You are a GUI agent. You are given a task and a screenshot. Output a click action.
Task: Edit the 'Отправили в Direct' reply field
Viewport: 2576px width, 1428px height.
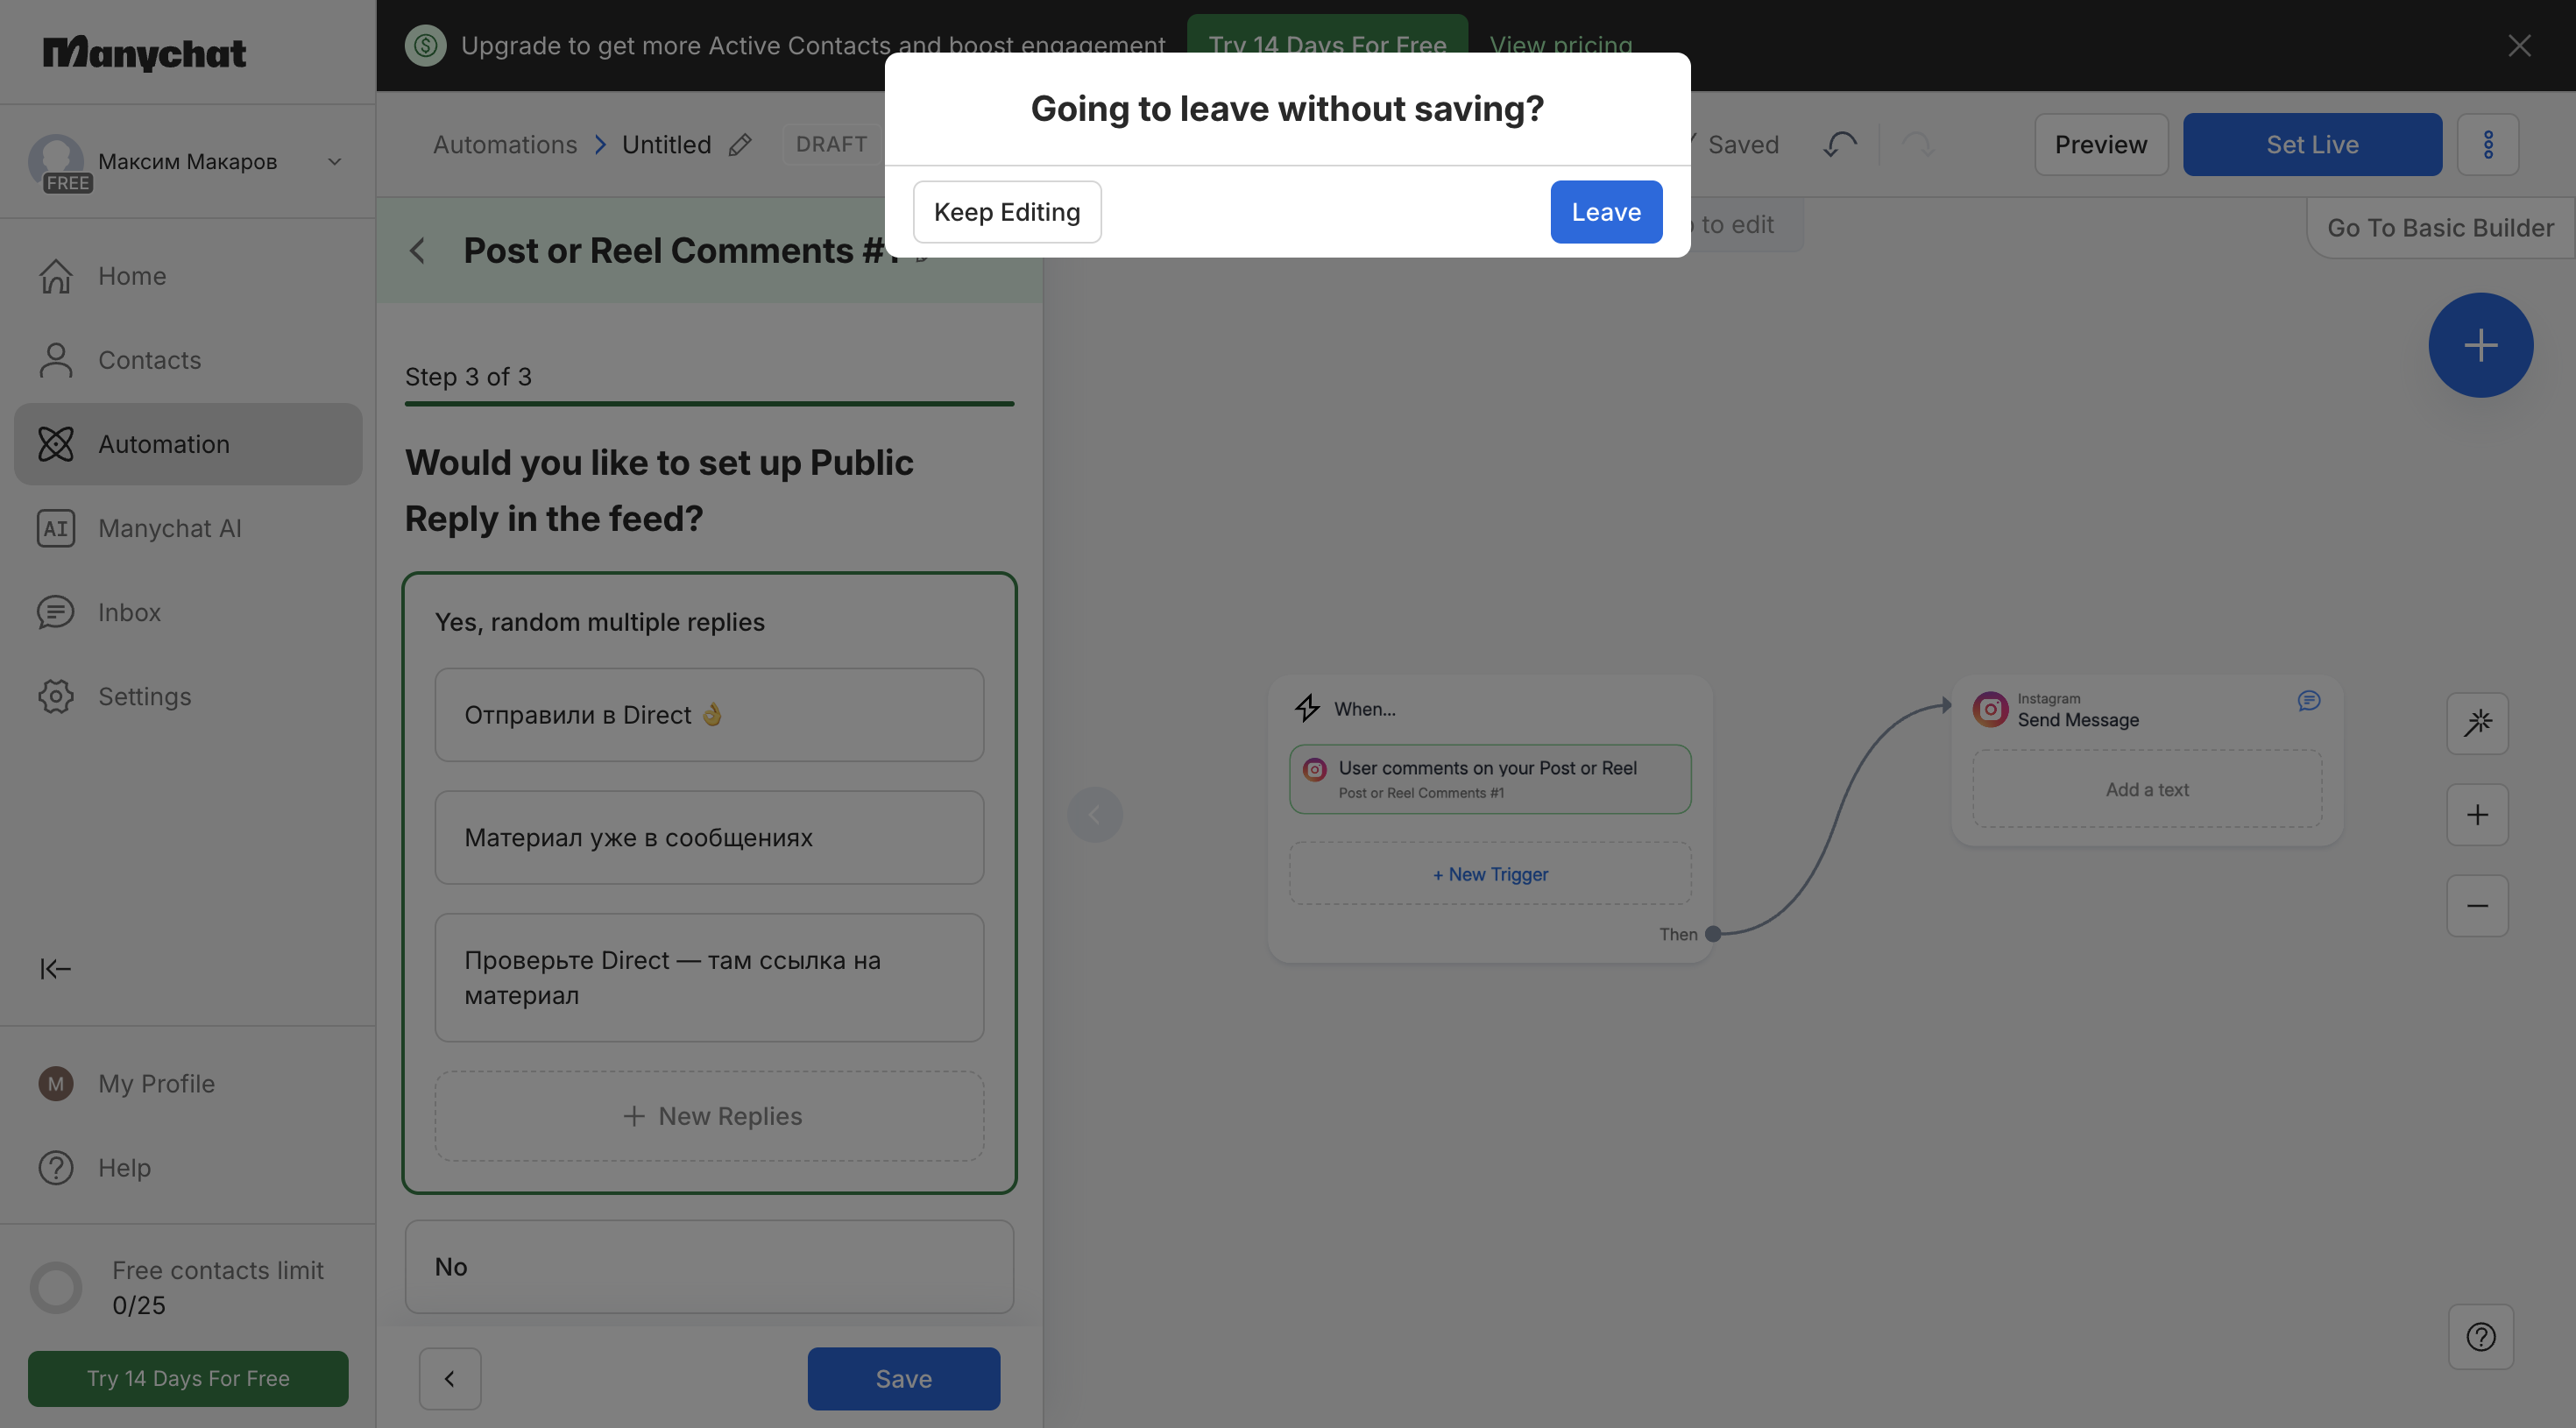709,715
